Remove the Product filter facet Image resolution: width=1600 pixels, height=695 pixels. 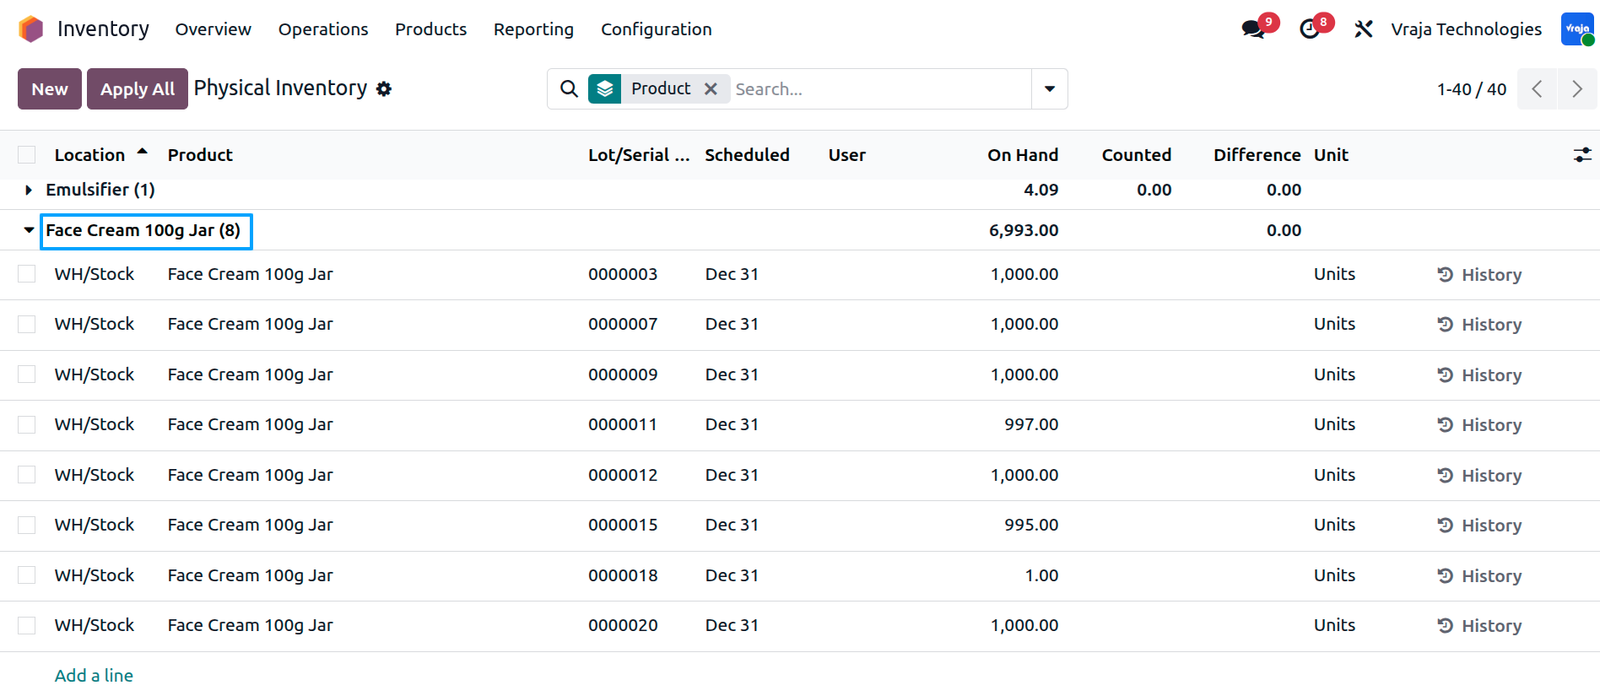pos(711,89)
